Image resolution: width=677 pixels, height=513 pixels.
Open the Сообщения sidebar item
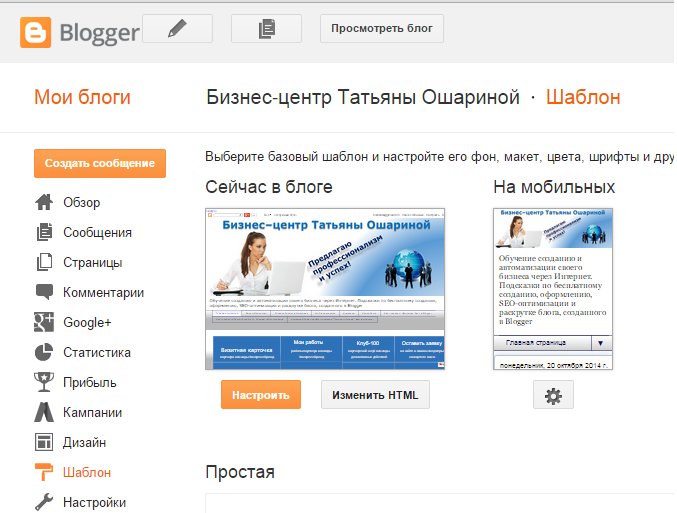point(98,232)
